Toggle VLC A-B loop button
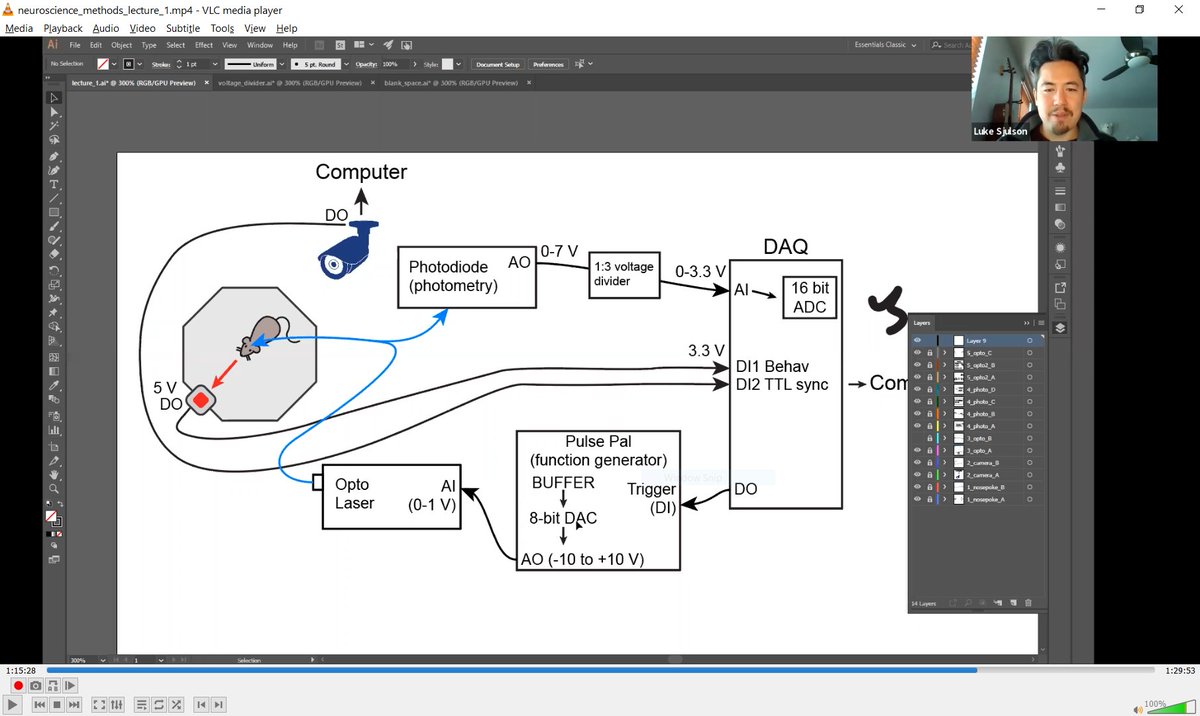Viewport: 1200px width, 716px height. (x=53, y=686)
